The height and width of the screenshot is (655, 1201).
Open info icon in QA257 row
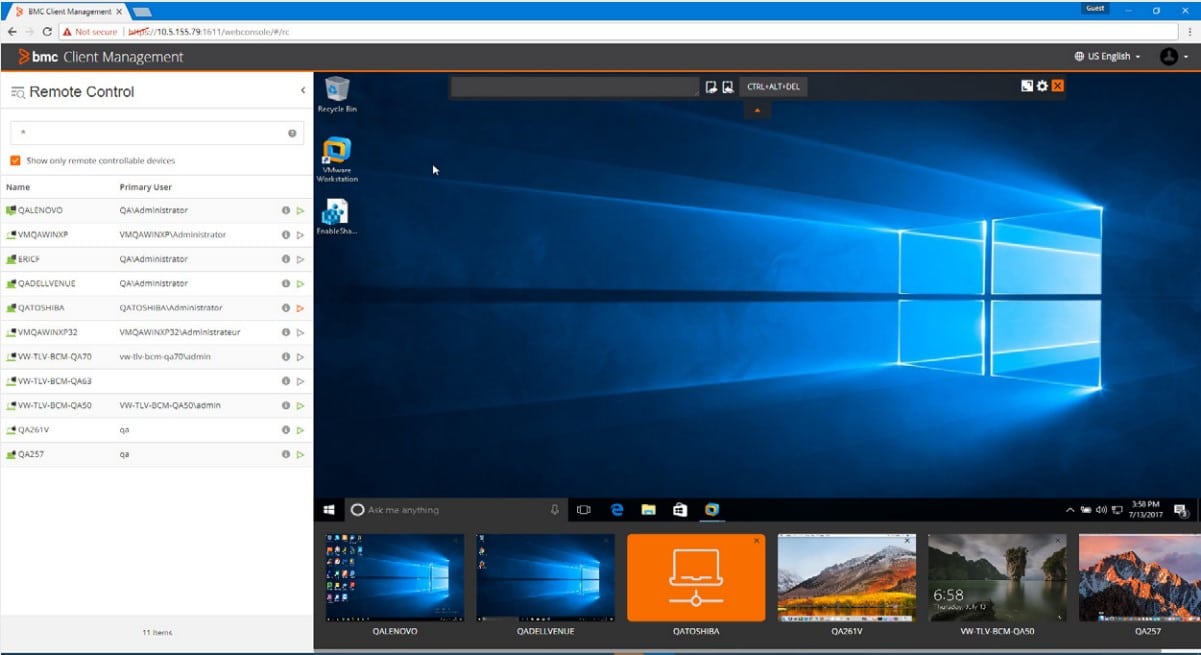point(286,454)
